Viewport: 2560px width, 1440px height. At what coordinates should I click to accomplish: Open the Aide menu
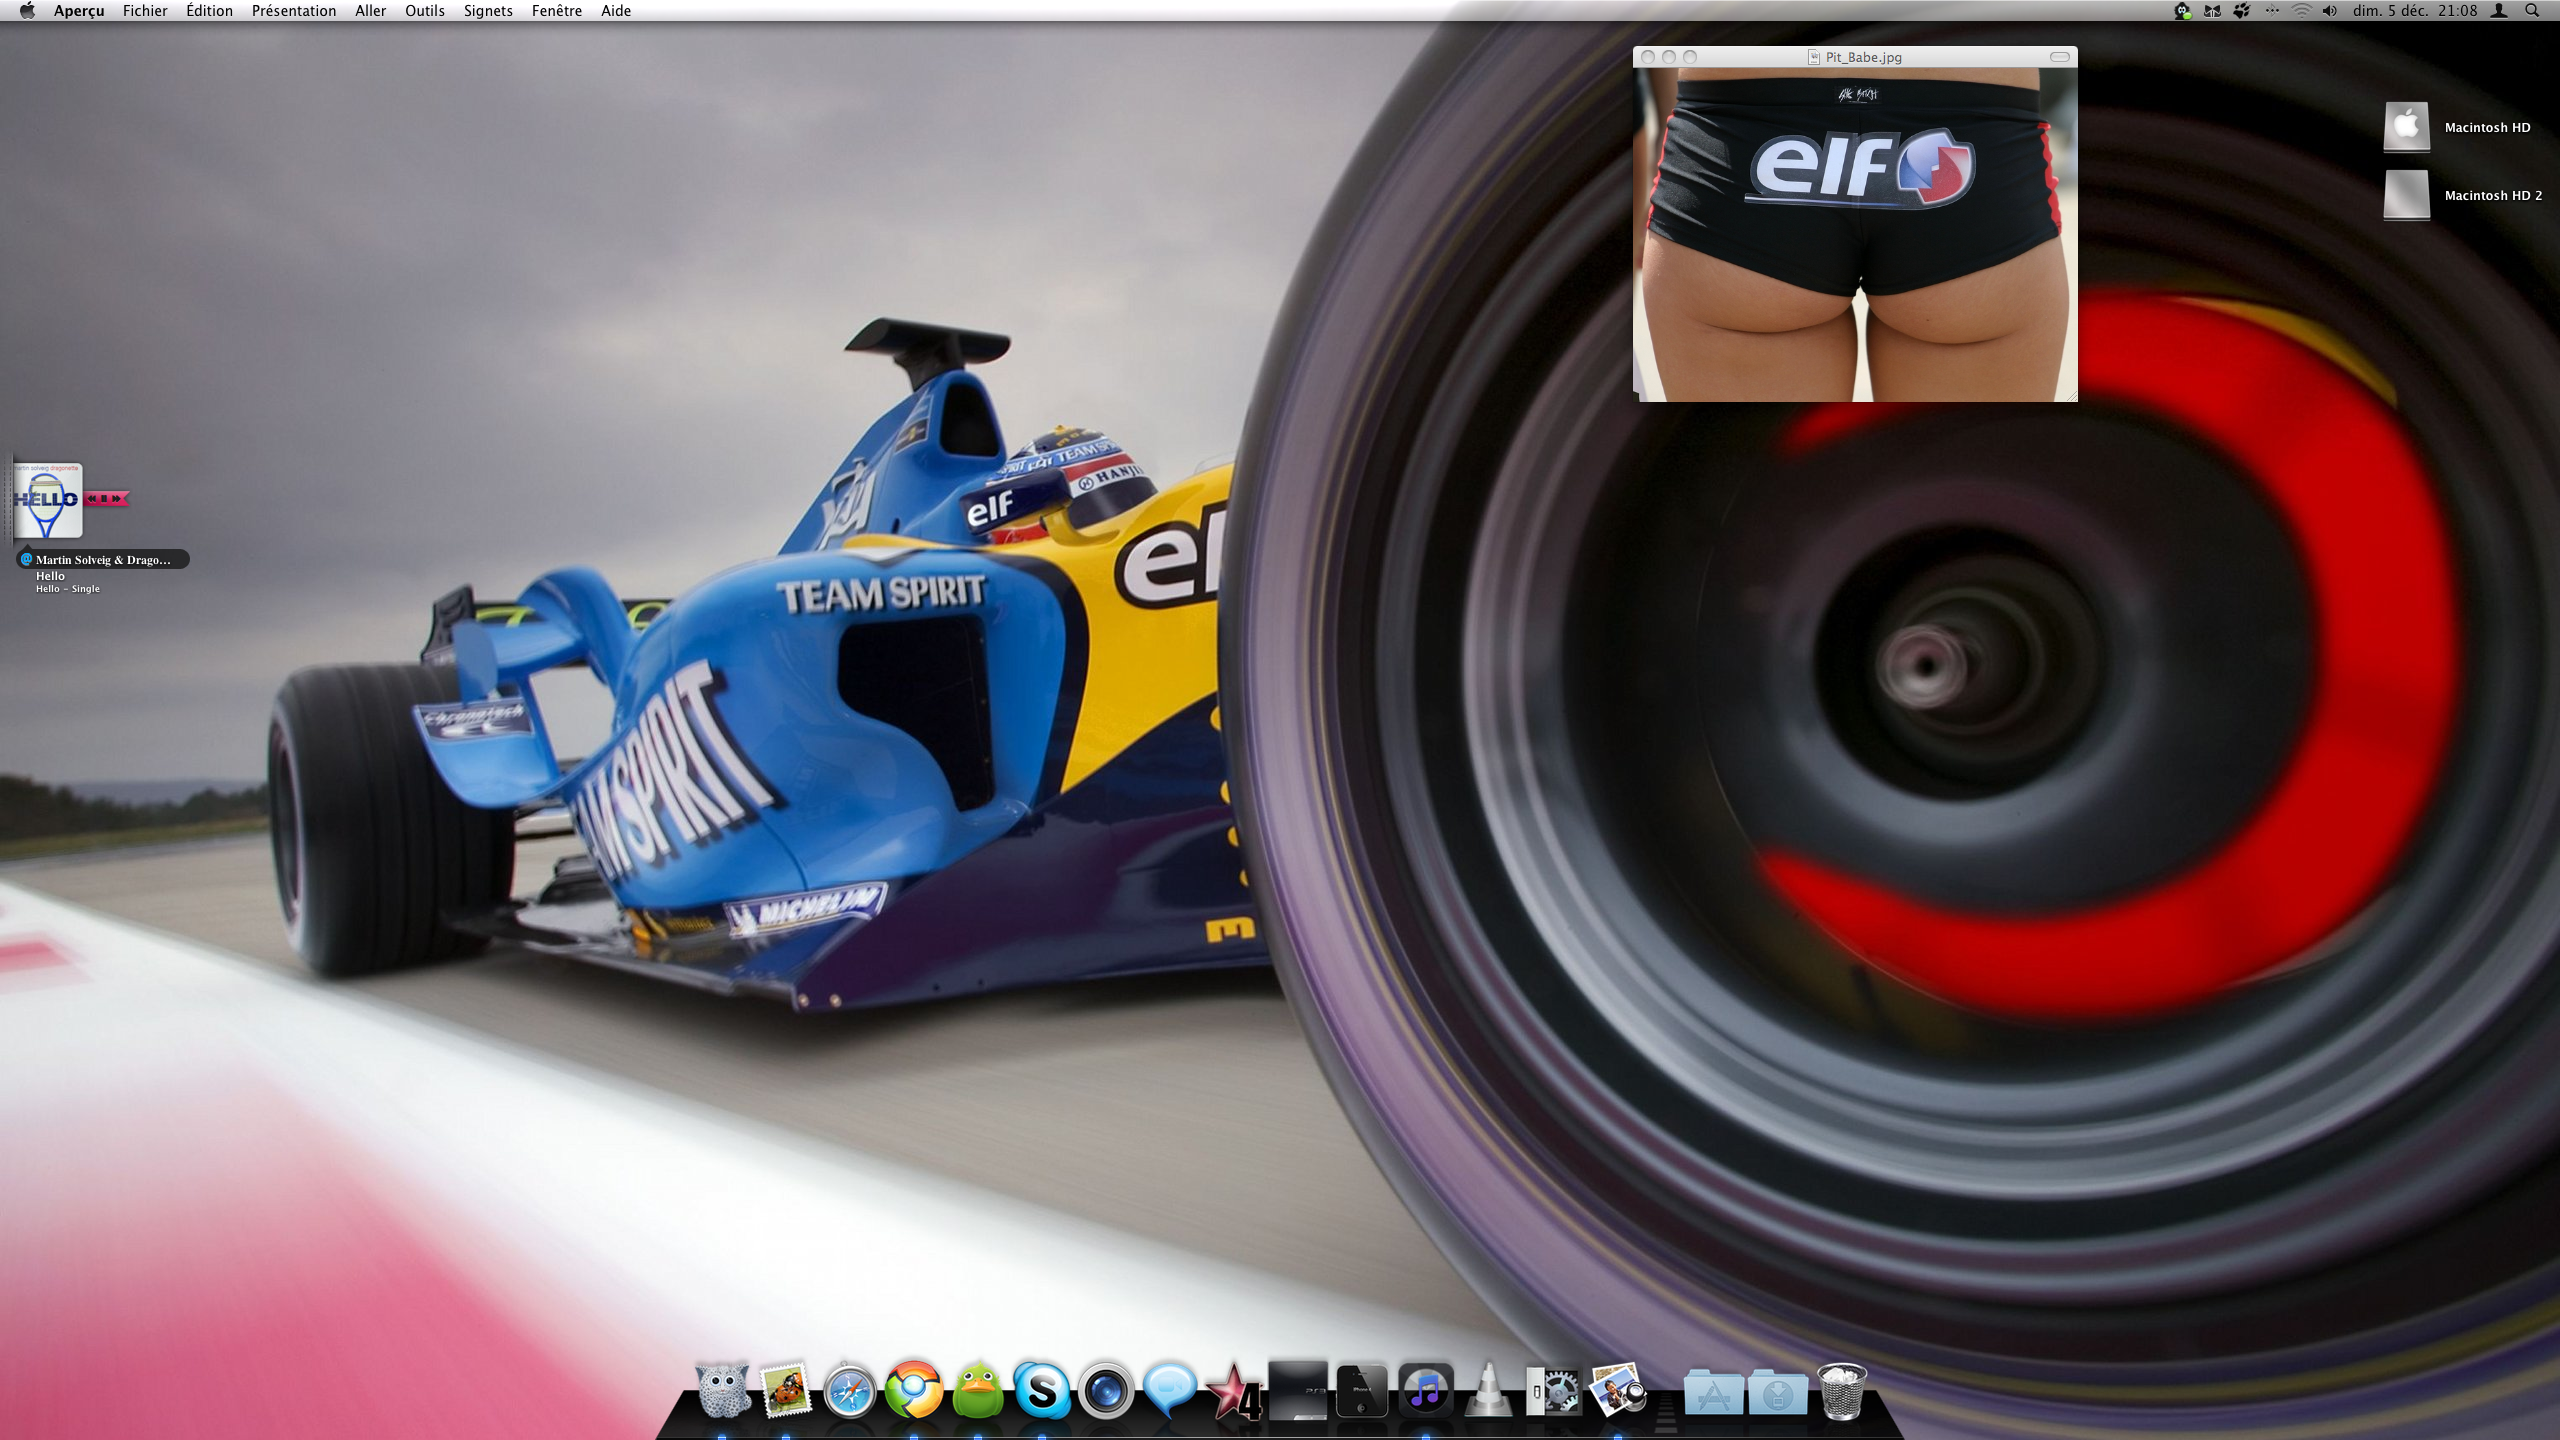[616, 11]
